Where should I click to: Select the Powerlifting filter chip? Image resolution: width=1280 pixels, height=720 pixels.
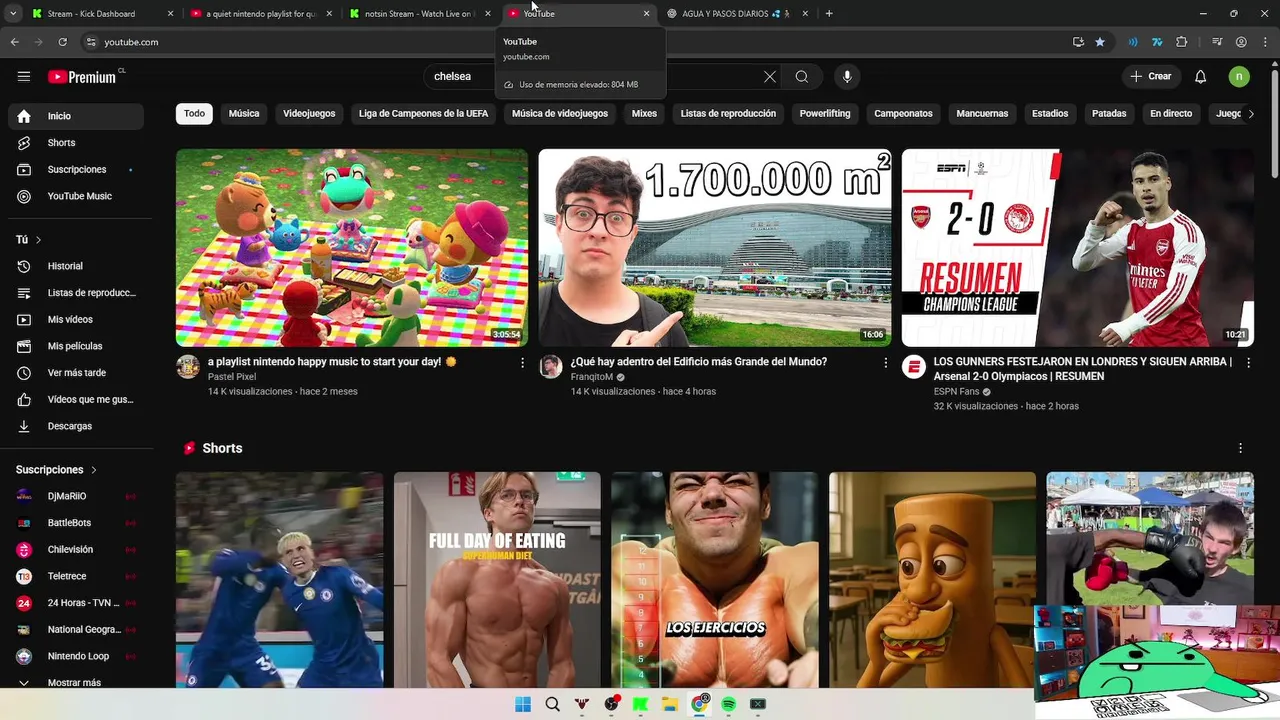click(x=825, y=114)
